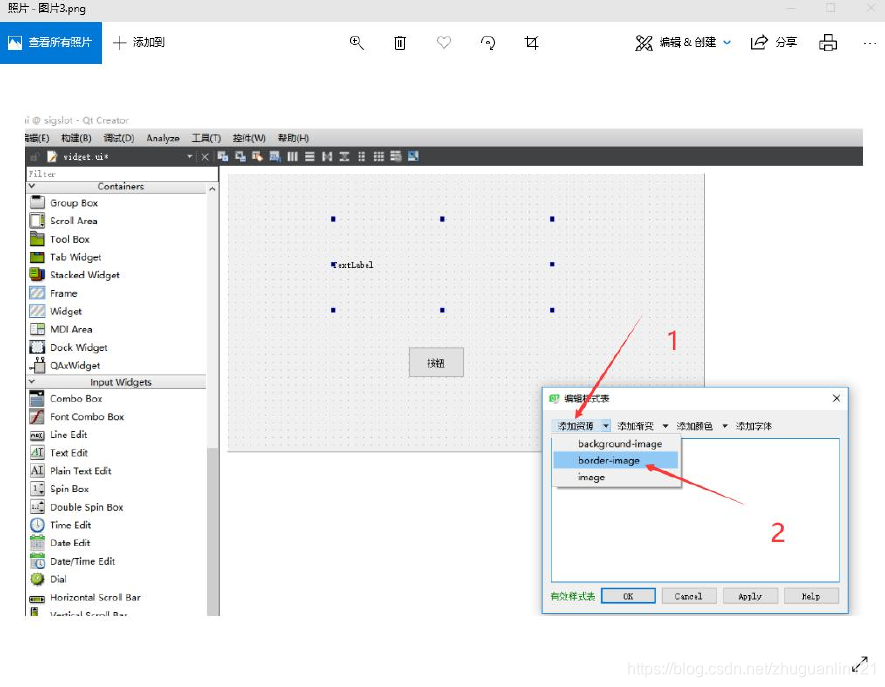Viewport: 885px width, 687px height.
Task: Click Lay Out Vertically icon
Action: pos(310,156)
